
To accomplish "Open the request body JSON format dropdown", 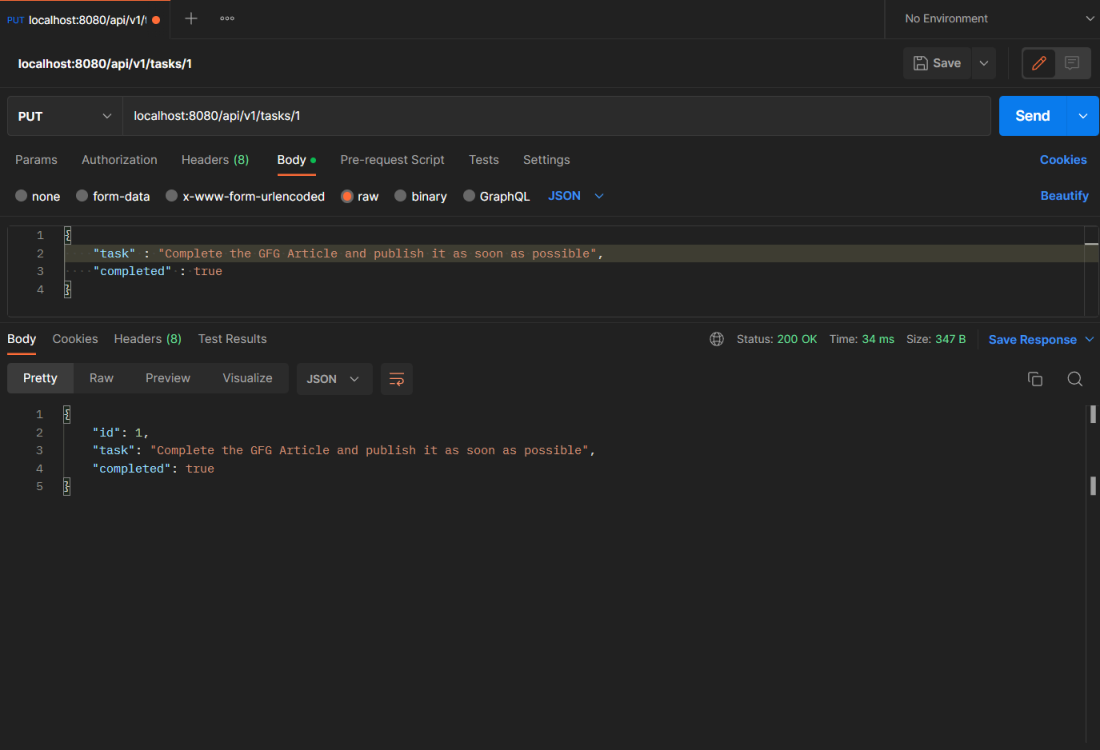I will click(x=576, y=196).
